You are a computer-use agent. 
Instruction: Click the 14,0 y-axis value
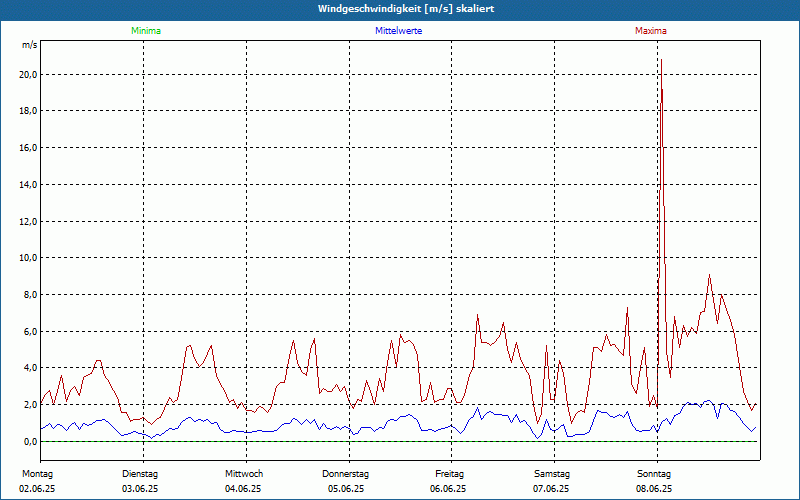tap(28, 185)
